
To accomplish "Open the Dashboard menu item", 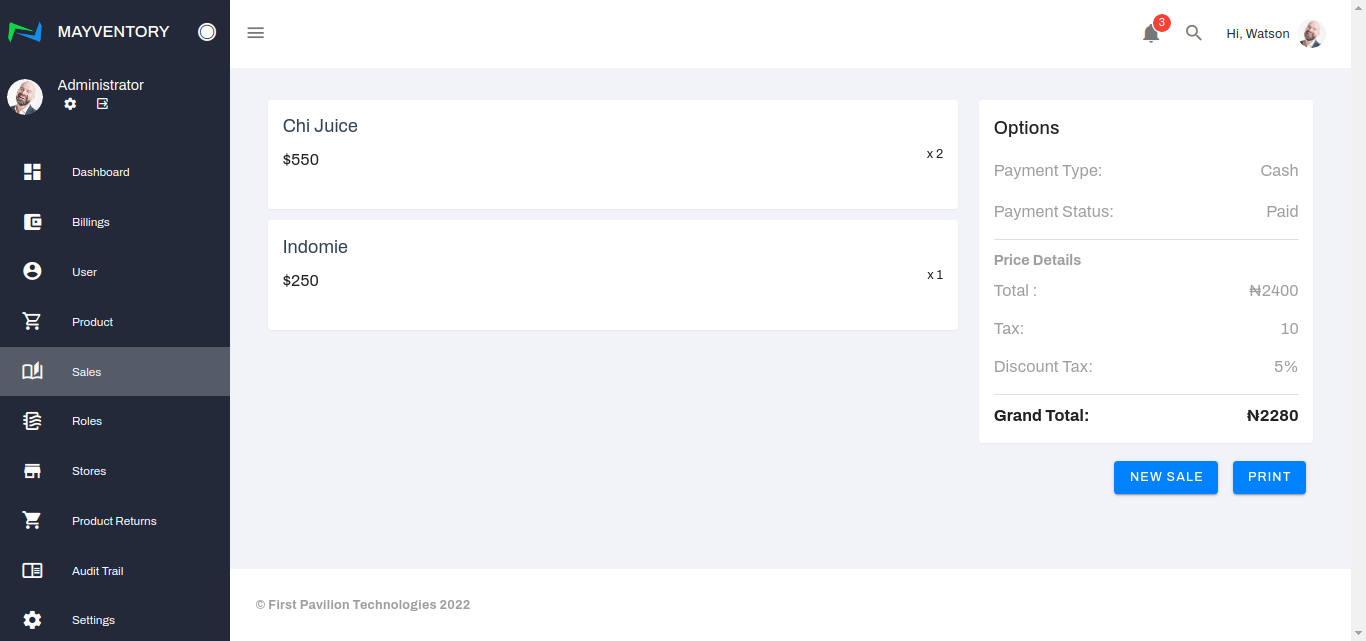I will coord(100,172).
